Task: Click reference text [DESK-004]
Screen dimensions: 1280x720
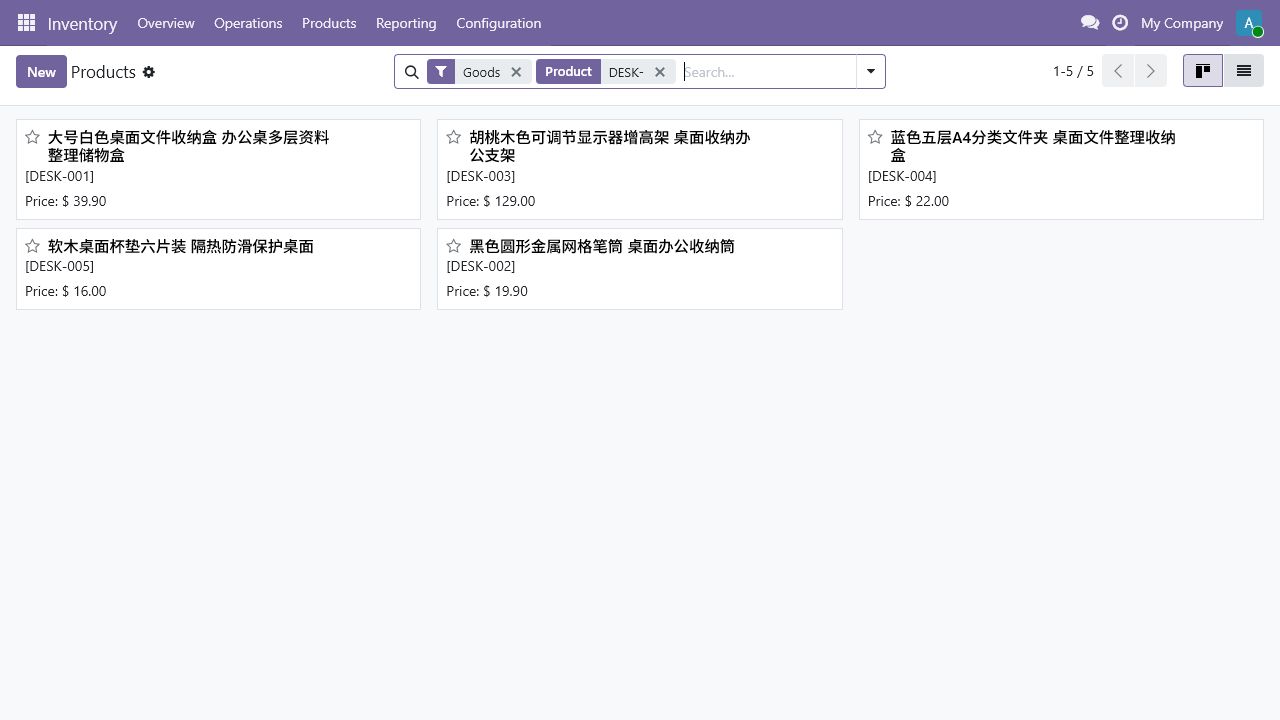Action: [x=902, y=176]
